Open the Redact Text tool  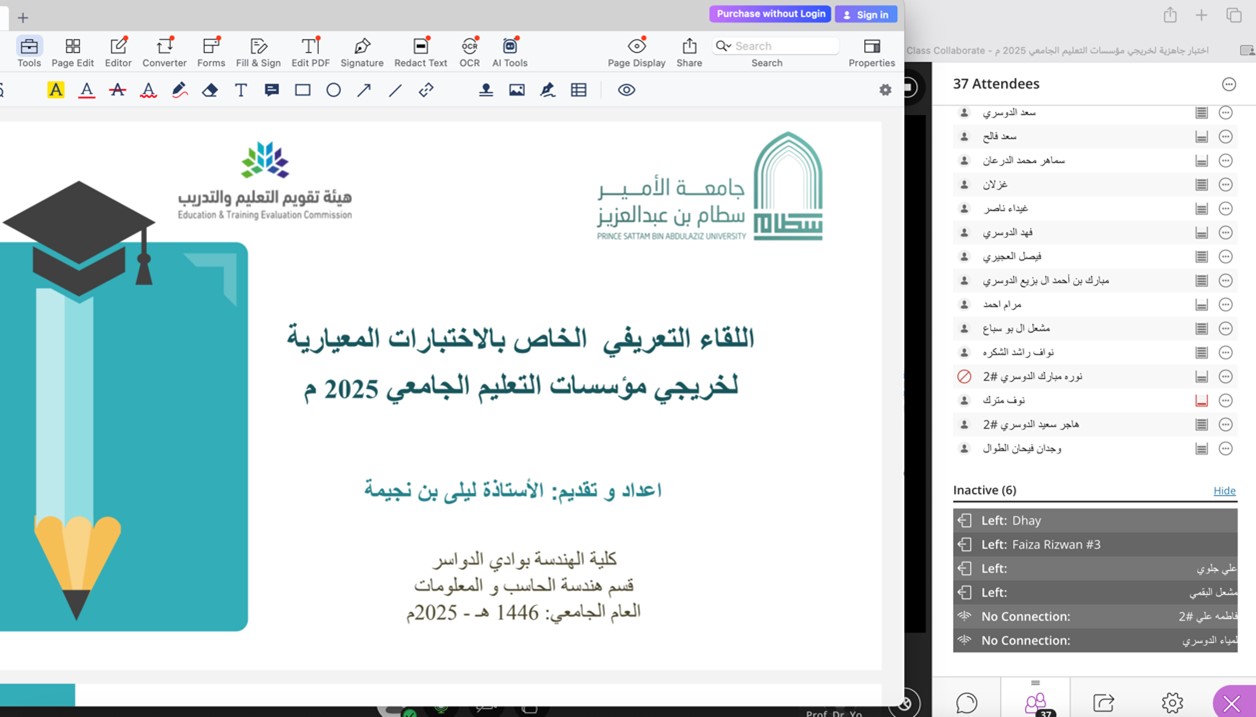(420, 52)
